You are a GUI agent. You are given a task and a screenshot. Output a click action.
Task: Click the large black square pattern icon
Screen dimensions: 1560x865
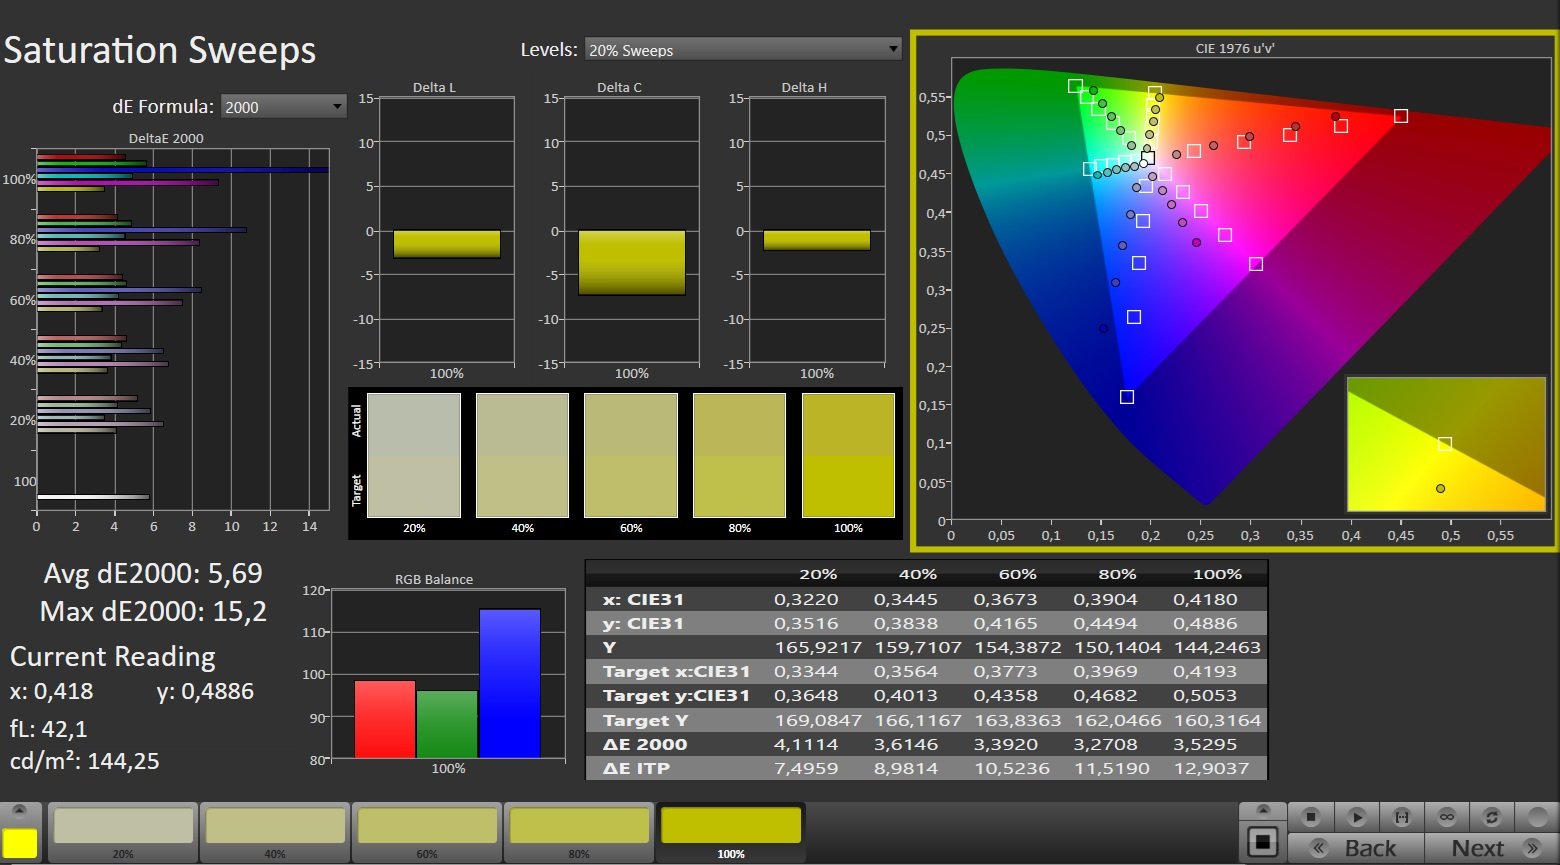tap(1263, 843)
